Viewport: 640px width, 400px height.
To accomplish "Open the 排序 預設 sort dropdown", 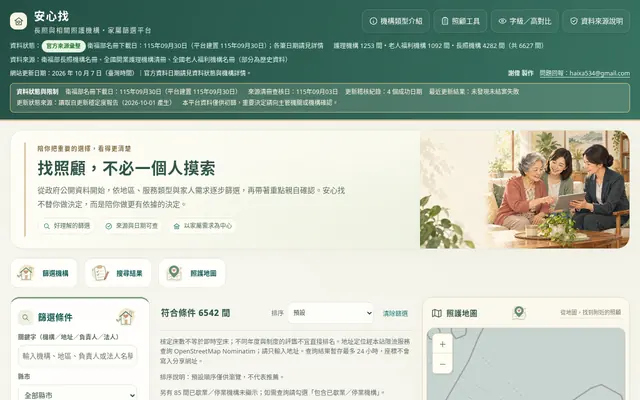I will pyautogui.click(x=330, y=313).
